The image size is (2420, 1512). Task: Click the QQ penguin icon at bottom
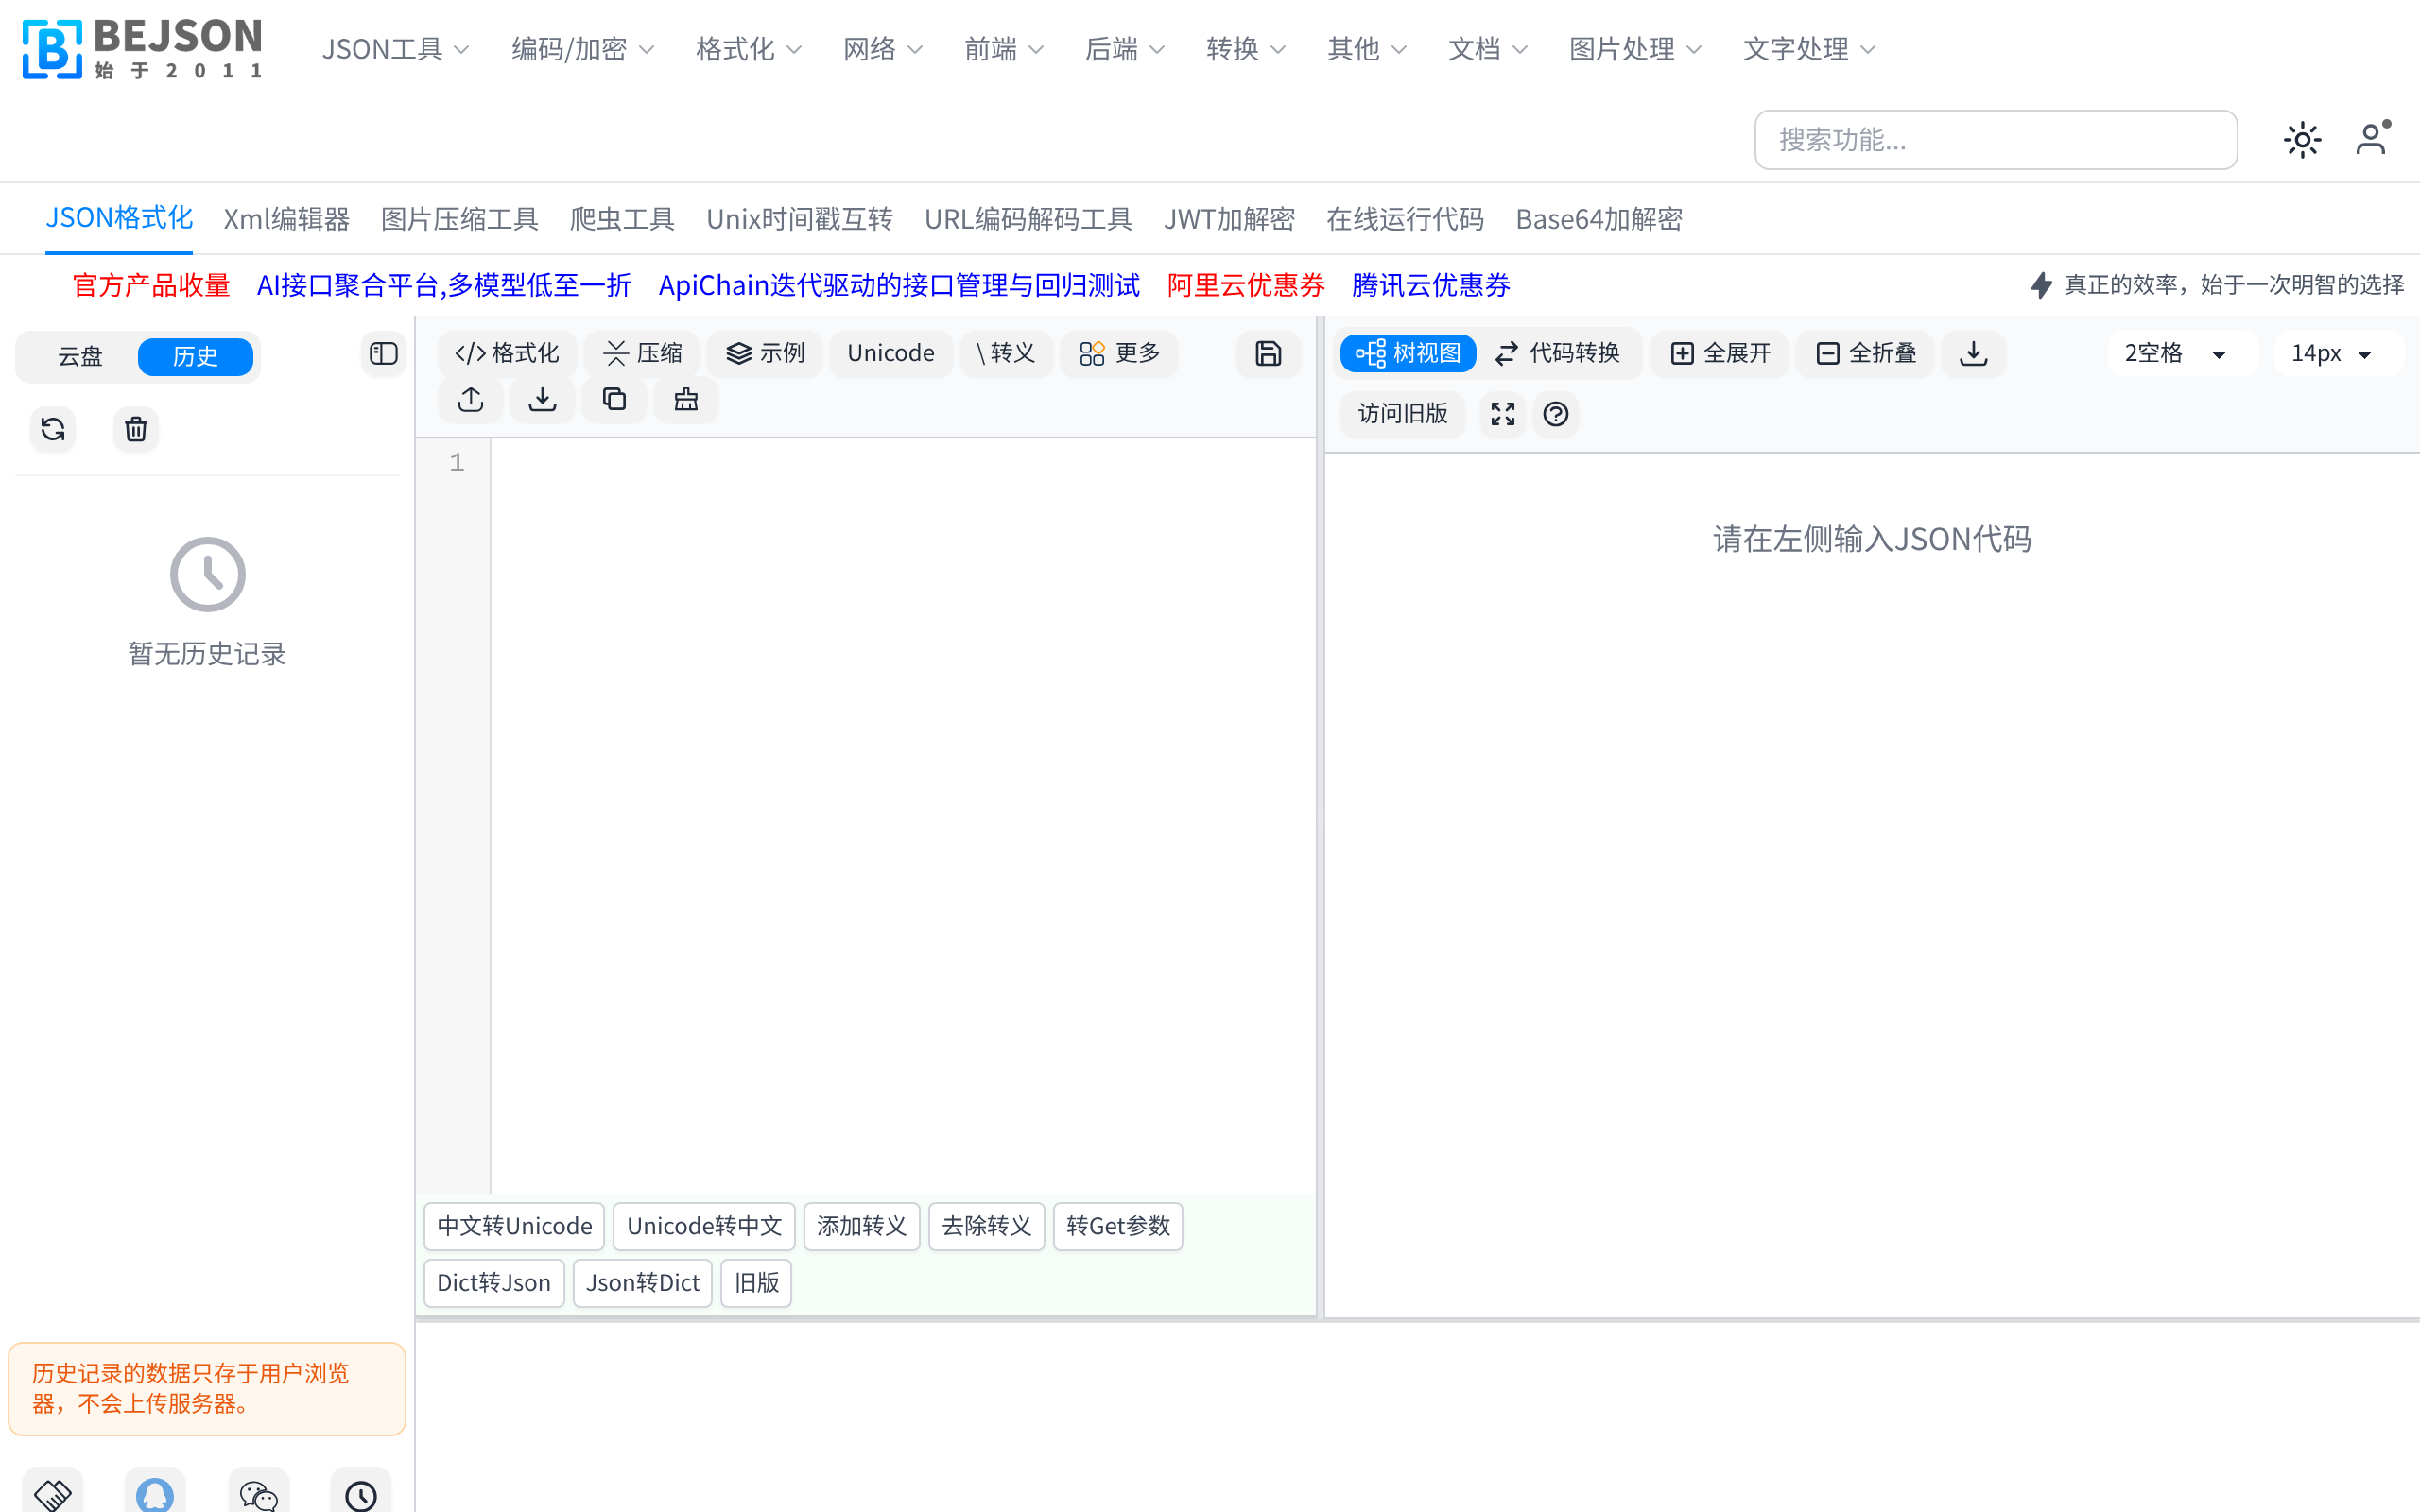(x=155, y=1494)
